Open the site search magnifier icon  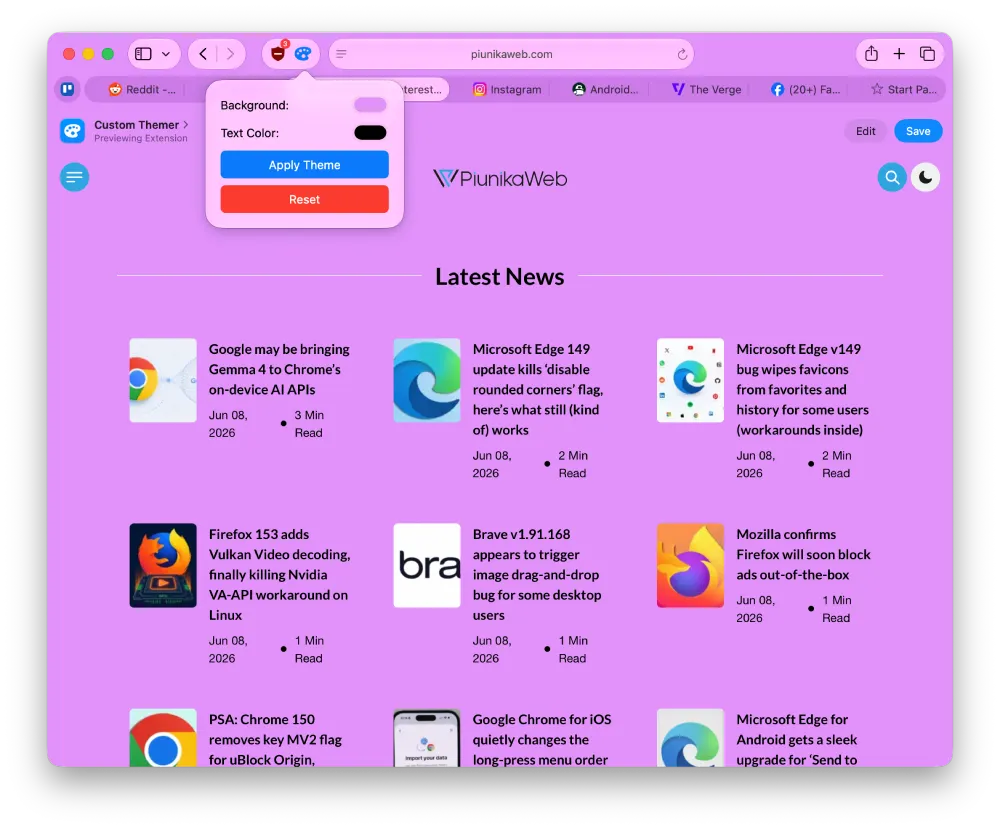click(x=892, y=177)
